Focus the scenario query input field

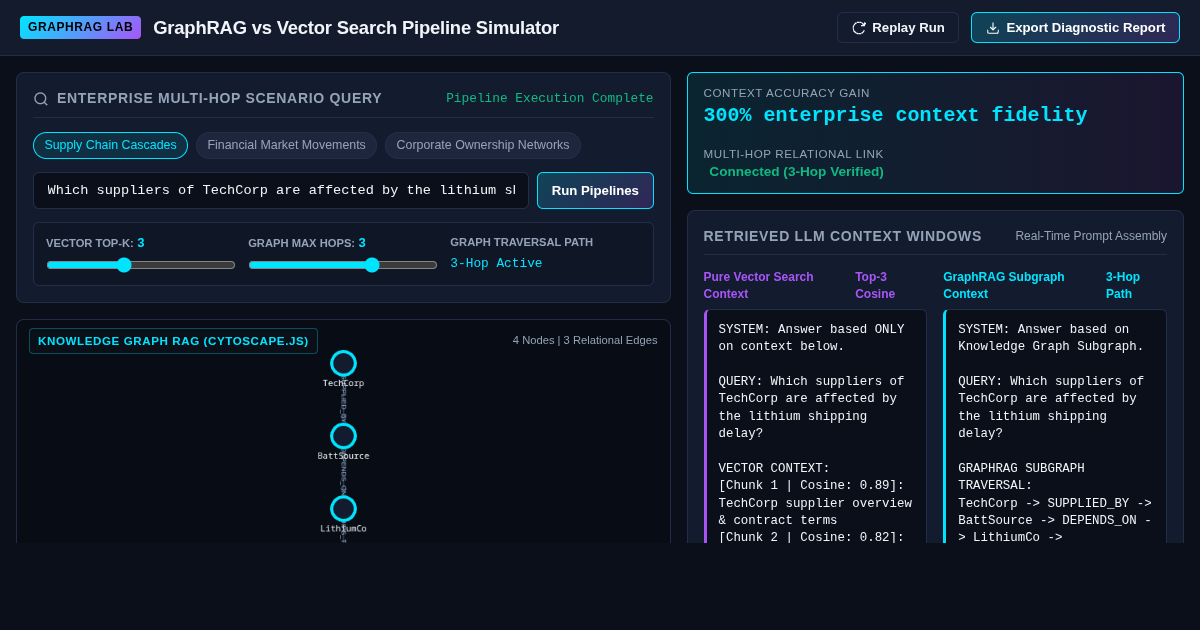point(281,190)
